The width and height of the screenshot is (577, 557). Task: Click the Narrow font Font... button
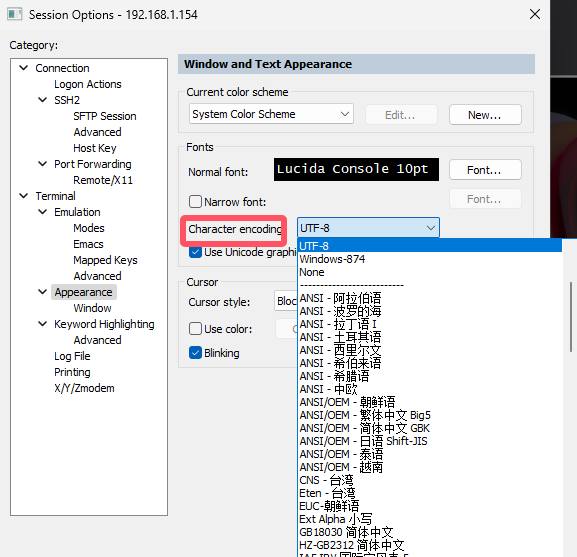(485, 199)
